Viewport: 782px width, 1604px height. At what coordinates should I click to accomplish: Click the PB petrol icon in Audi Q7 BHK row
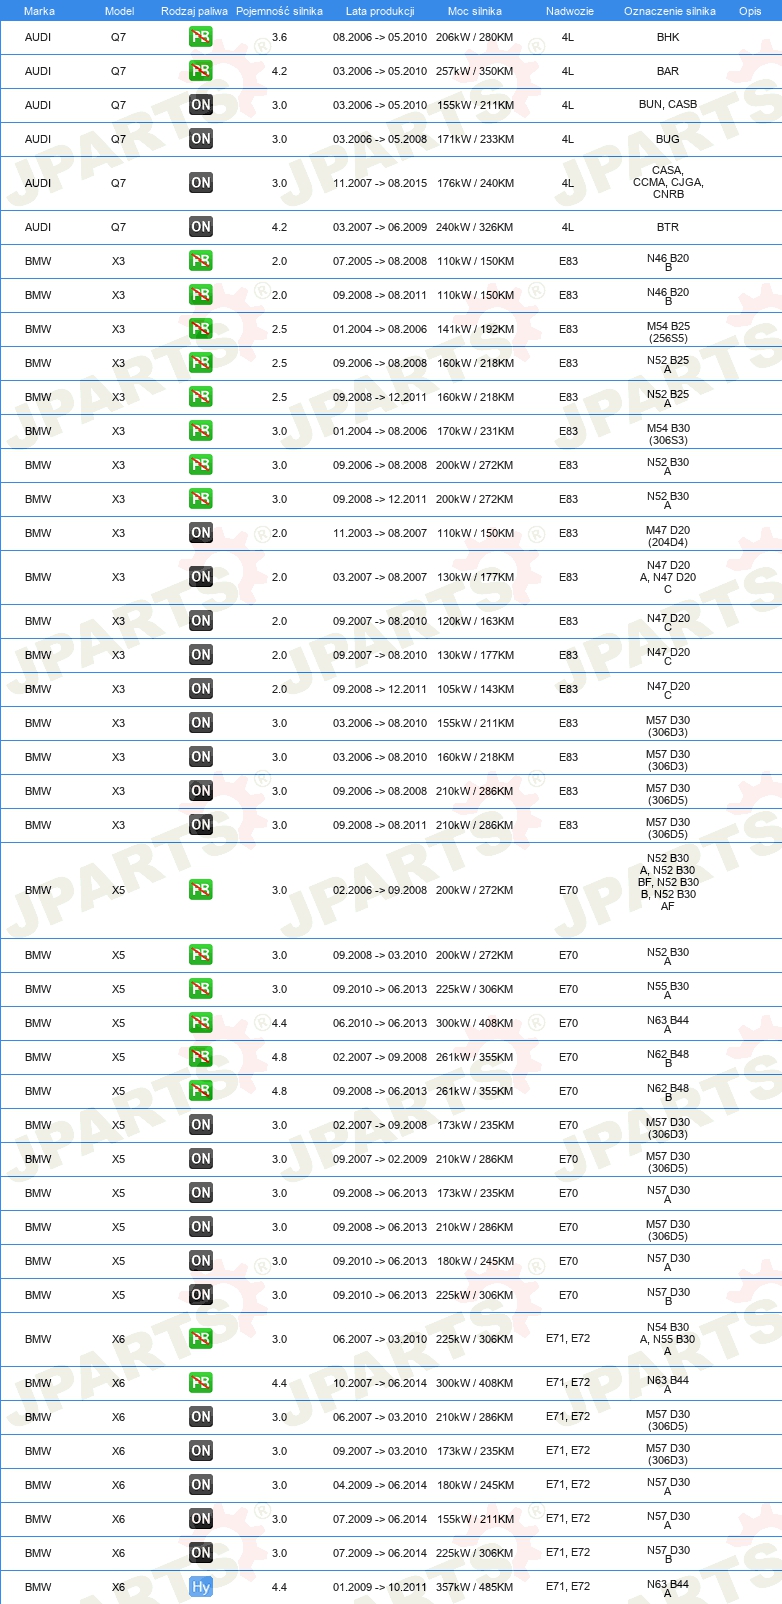201,37
